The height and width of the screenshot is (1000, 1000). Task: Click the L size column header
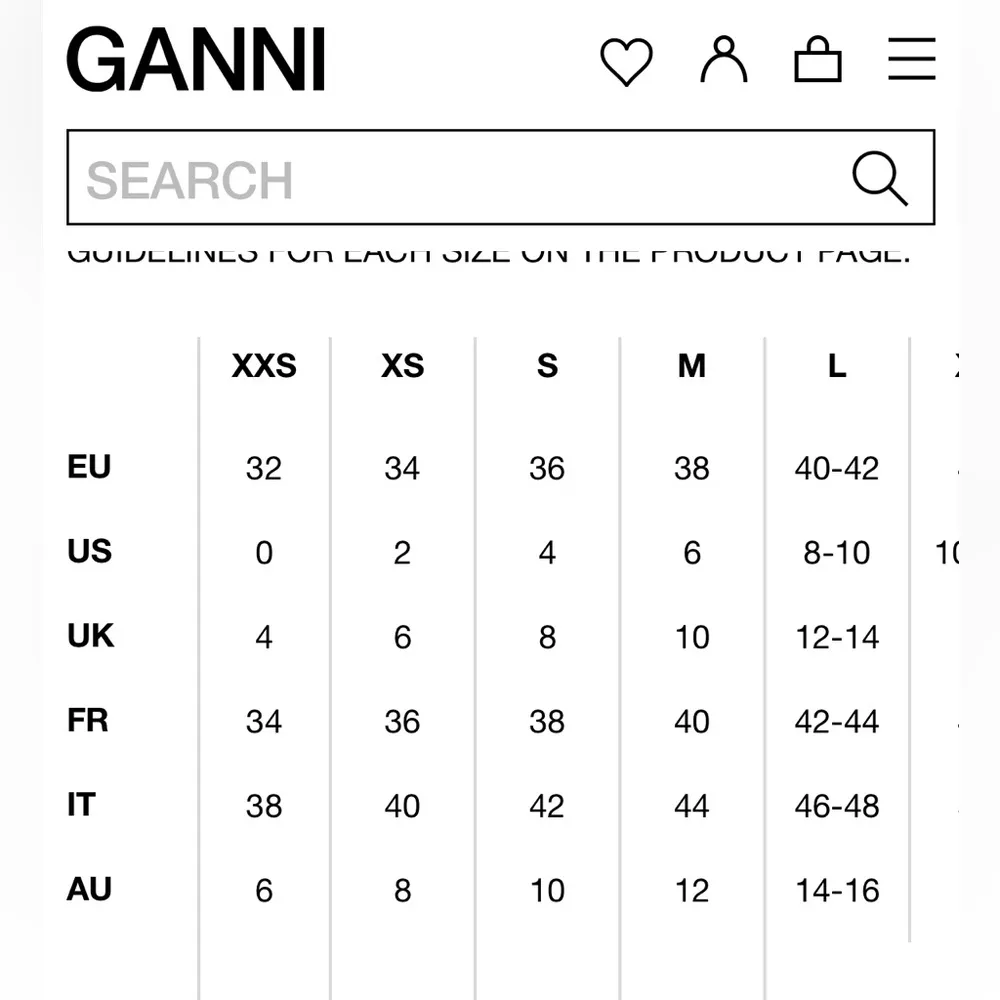(837, 367)
